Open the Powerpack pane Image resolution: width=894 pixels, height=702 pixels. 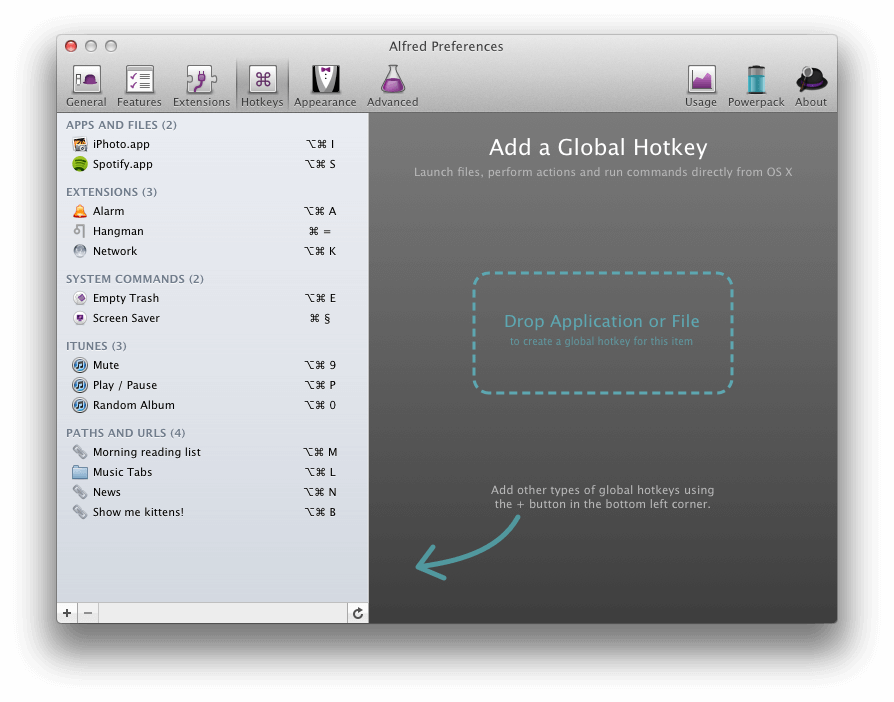756,86
